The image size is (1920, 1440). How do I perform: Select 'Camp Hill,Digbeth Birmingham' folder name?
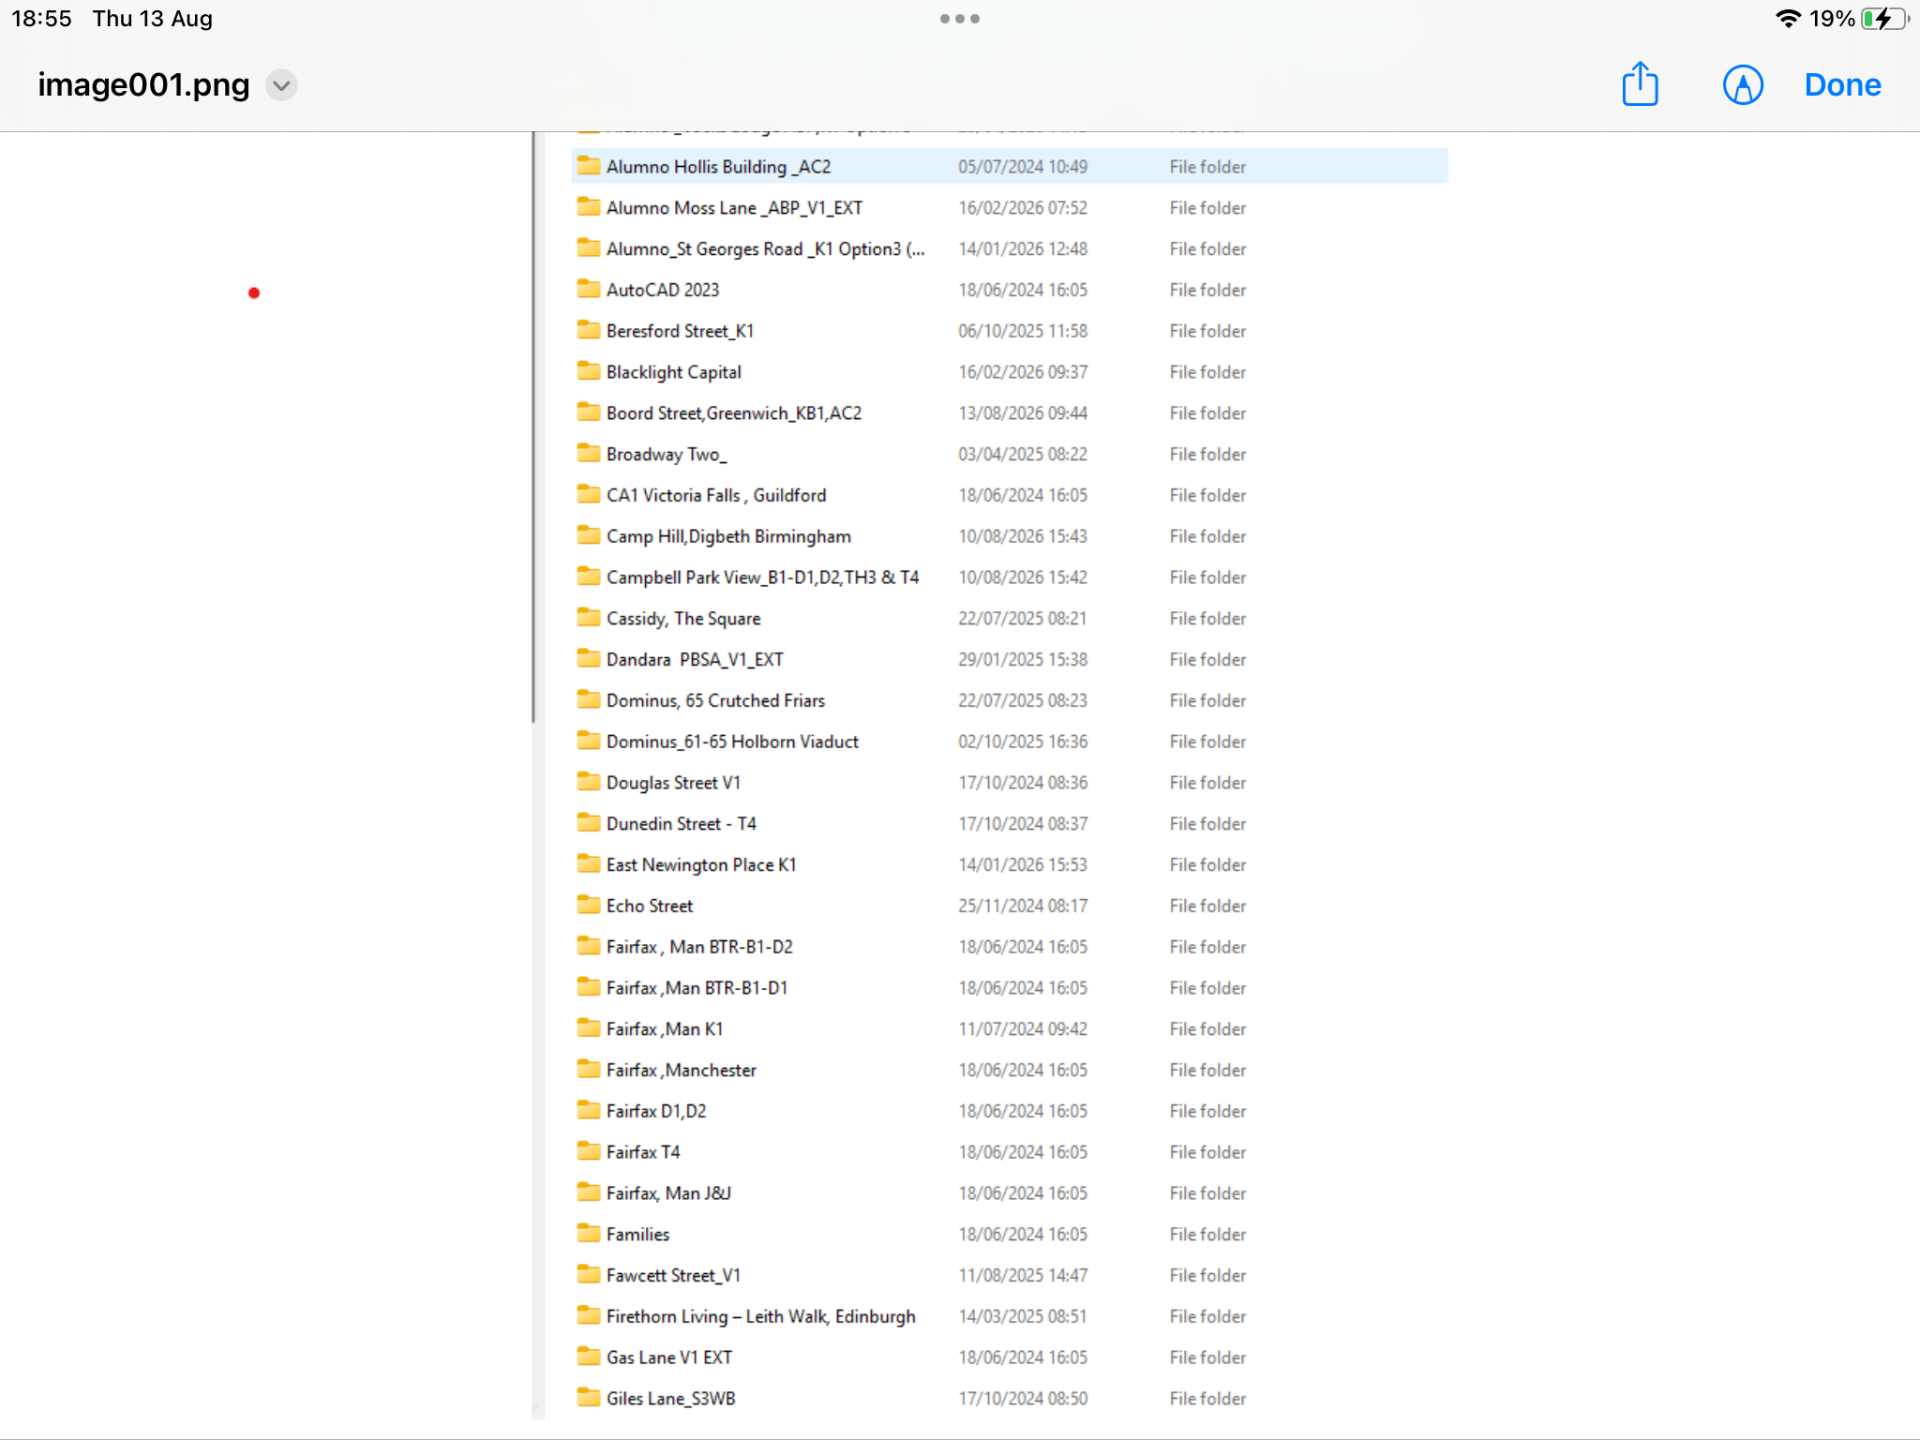click(728, 536)
